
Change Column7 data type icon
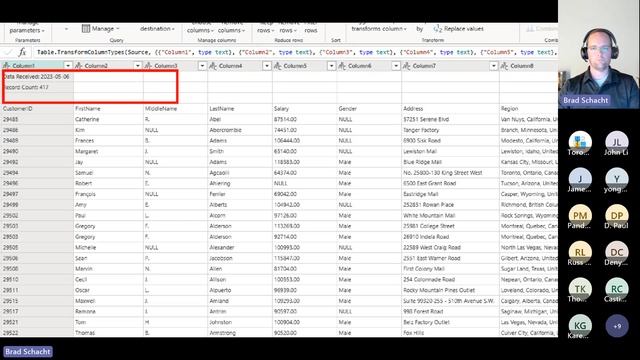[x=407, y=66]
